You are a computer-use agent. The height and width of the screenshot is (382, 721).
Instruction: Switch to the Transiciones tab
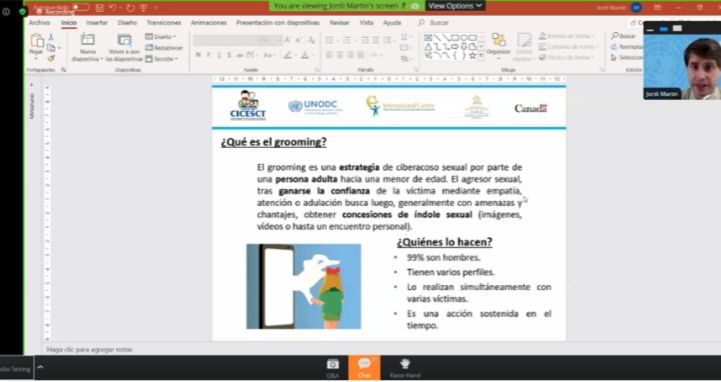pos(164,23)
